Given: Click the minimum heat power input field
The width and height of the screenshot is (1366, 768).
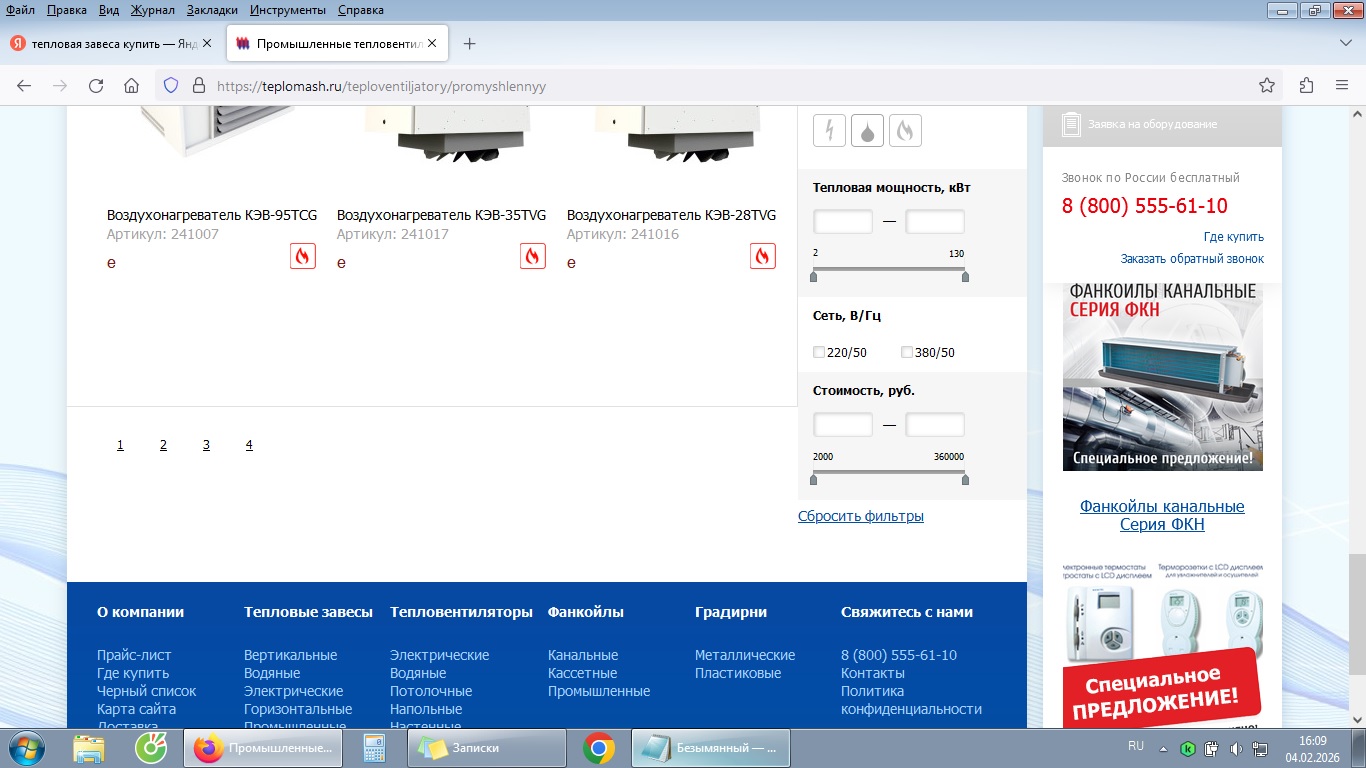Looking at the screenshot, I should pos(843,222).
